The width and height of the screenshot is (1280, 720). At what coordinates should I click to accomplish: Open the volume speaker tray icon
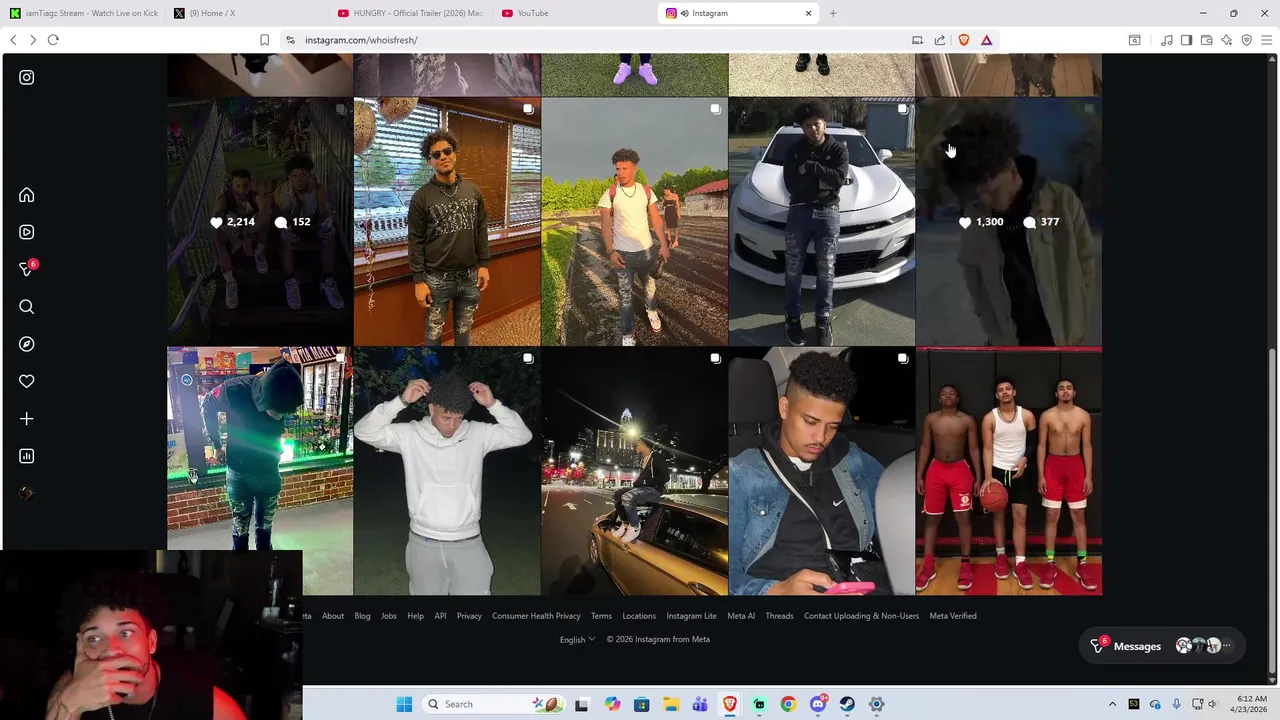coord(1211,704)
